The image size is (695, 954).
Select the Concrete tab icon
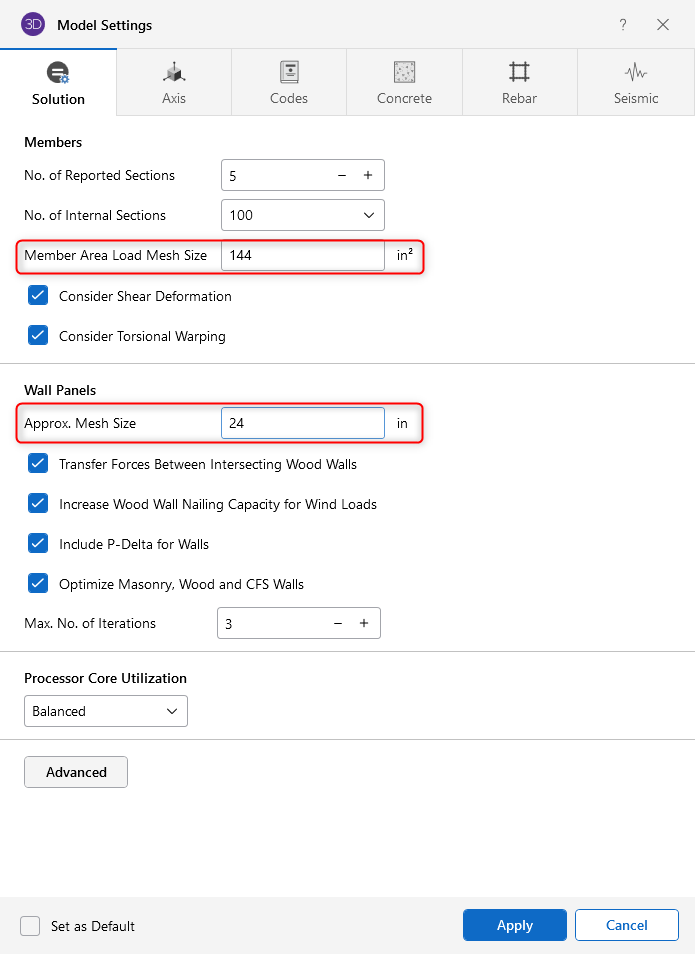pyautogui.click(x=404, y=73)
